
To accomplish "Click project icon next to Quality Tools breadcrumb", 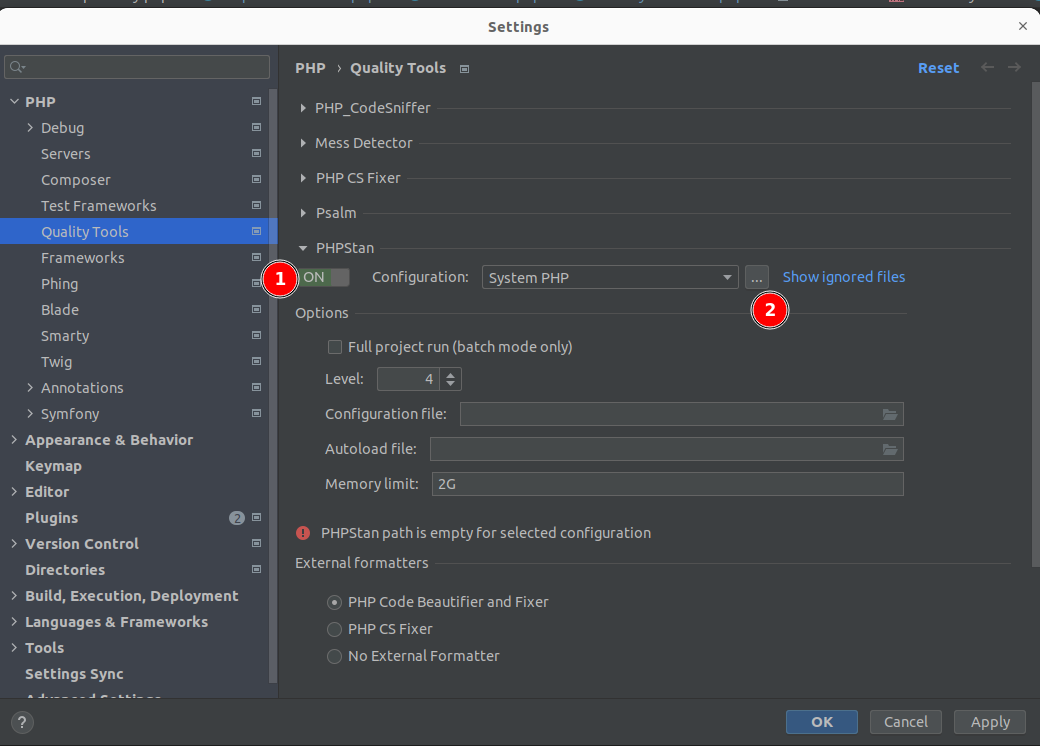I will pos(464,69).
